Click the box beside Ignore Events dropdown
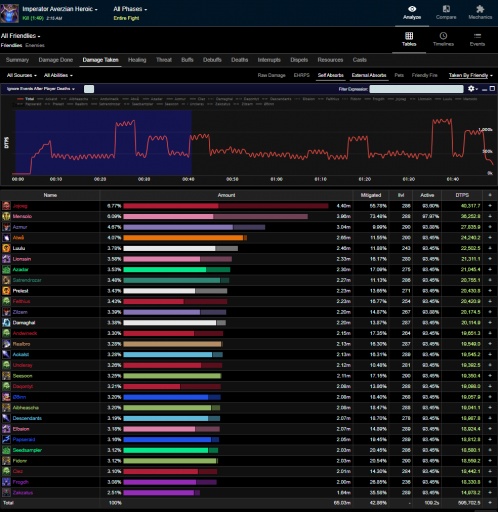This screenshot has height=512, width=498. 89,89
